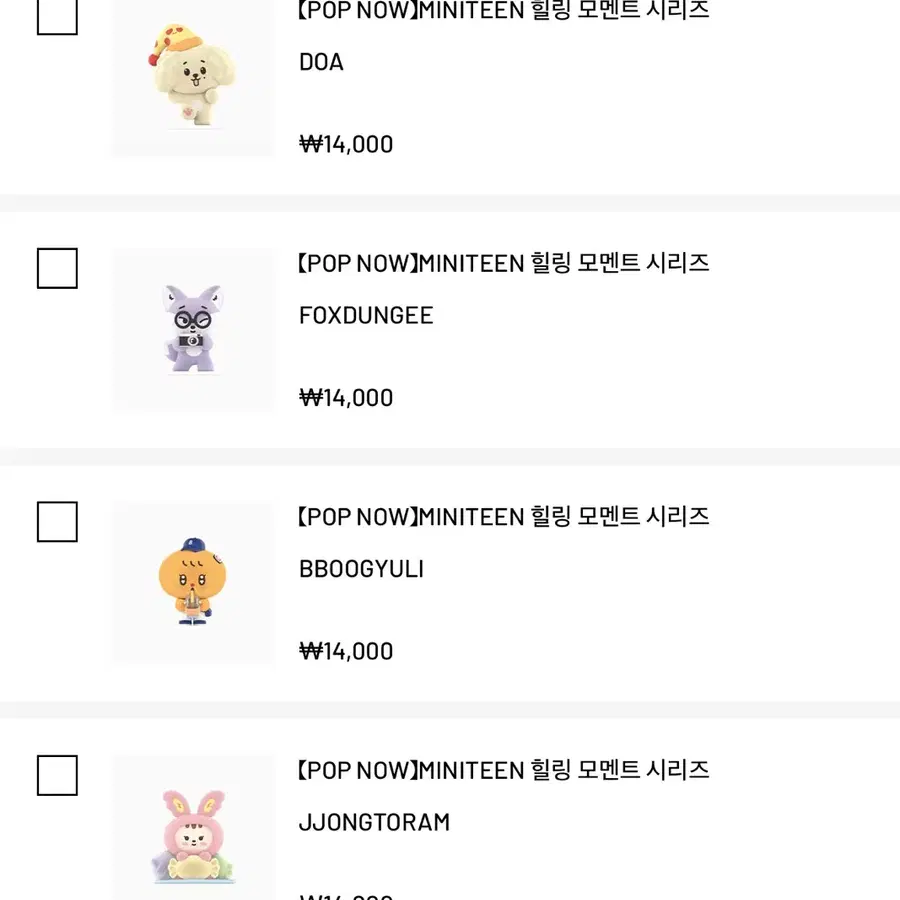Viewport: 900px width, 900px height.
Task: Open the BBOOGYULI orange figure image
Action: (x=193, y=583)
